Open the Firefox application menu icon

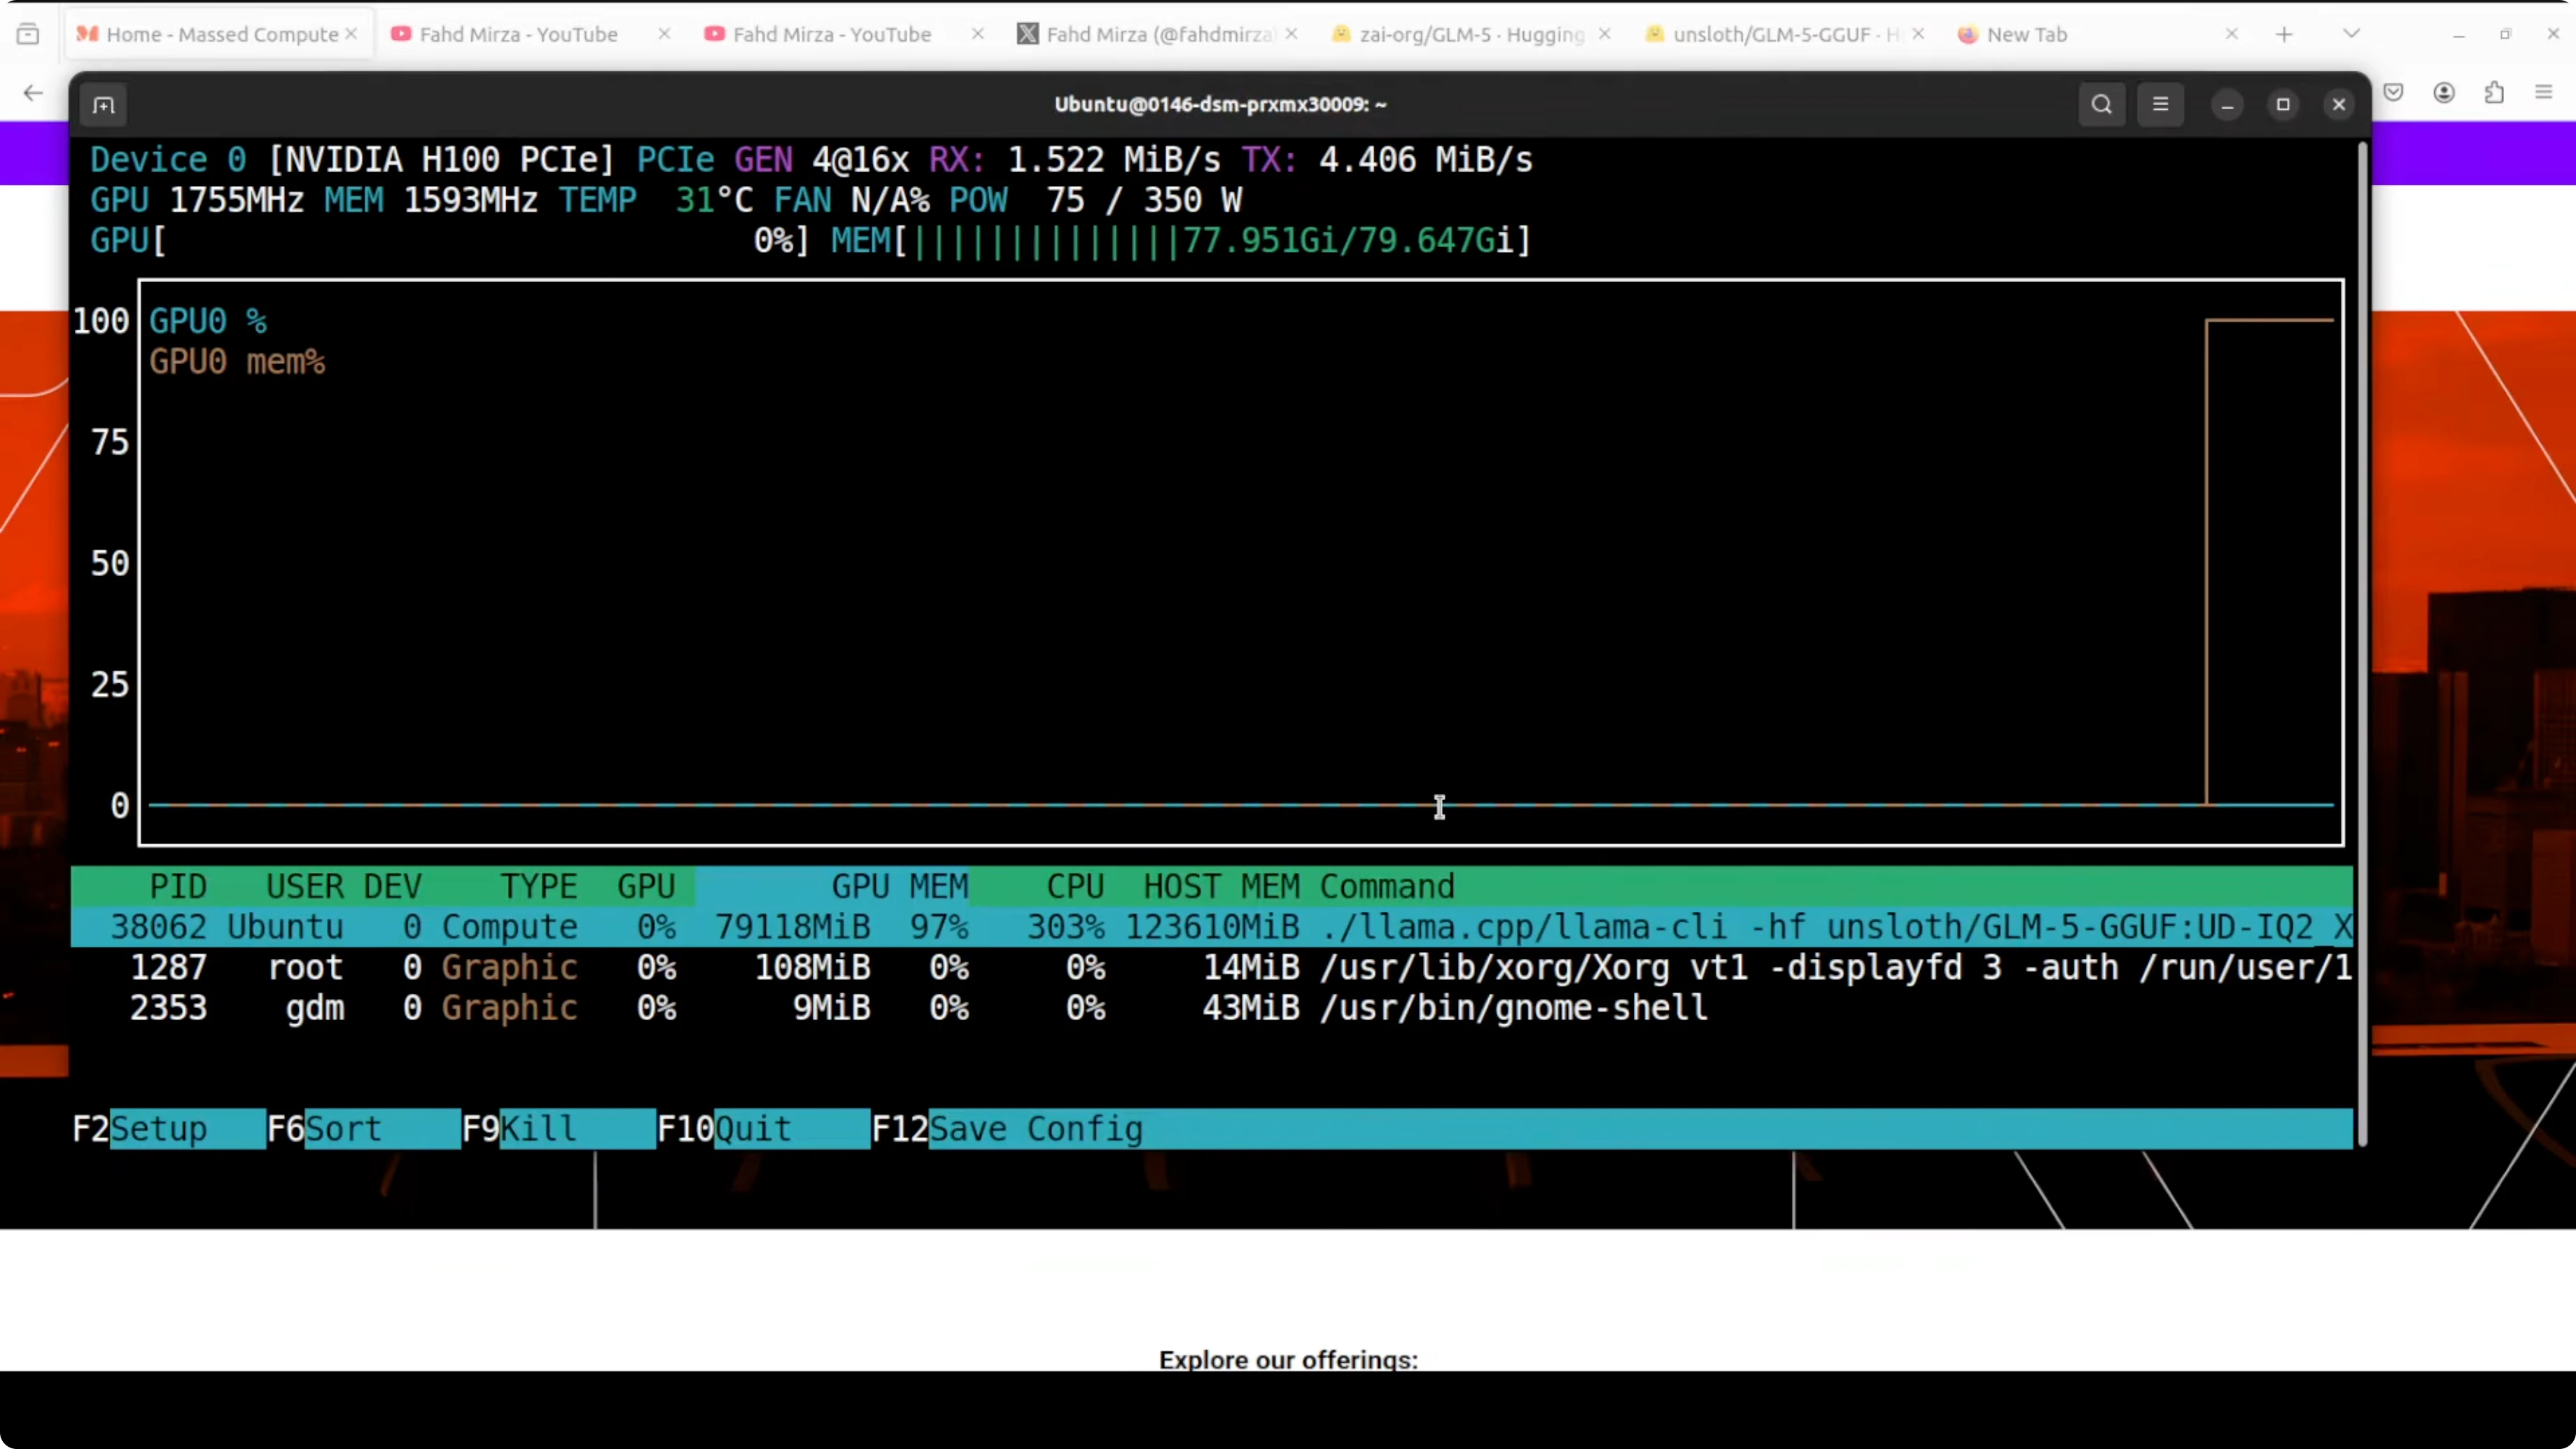2544,93
